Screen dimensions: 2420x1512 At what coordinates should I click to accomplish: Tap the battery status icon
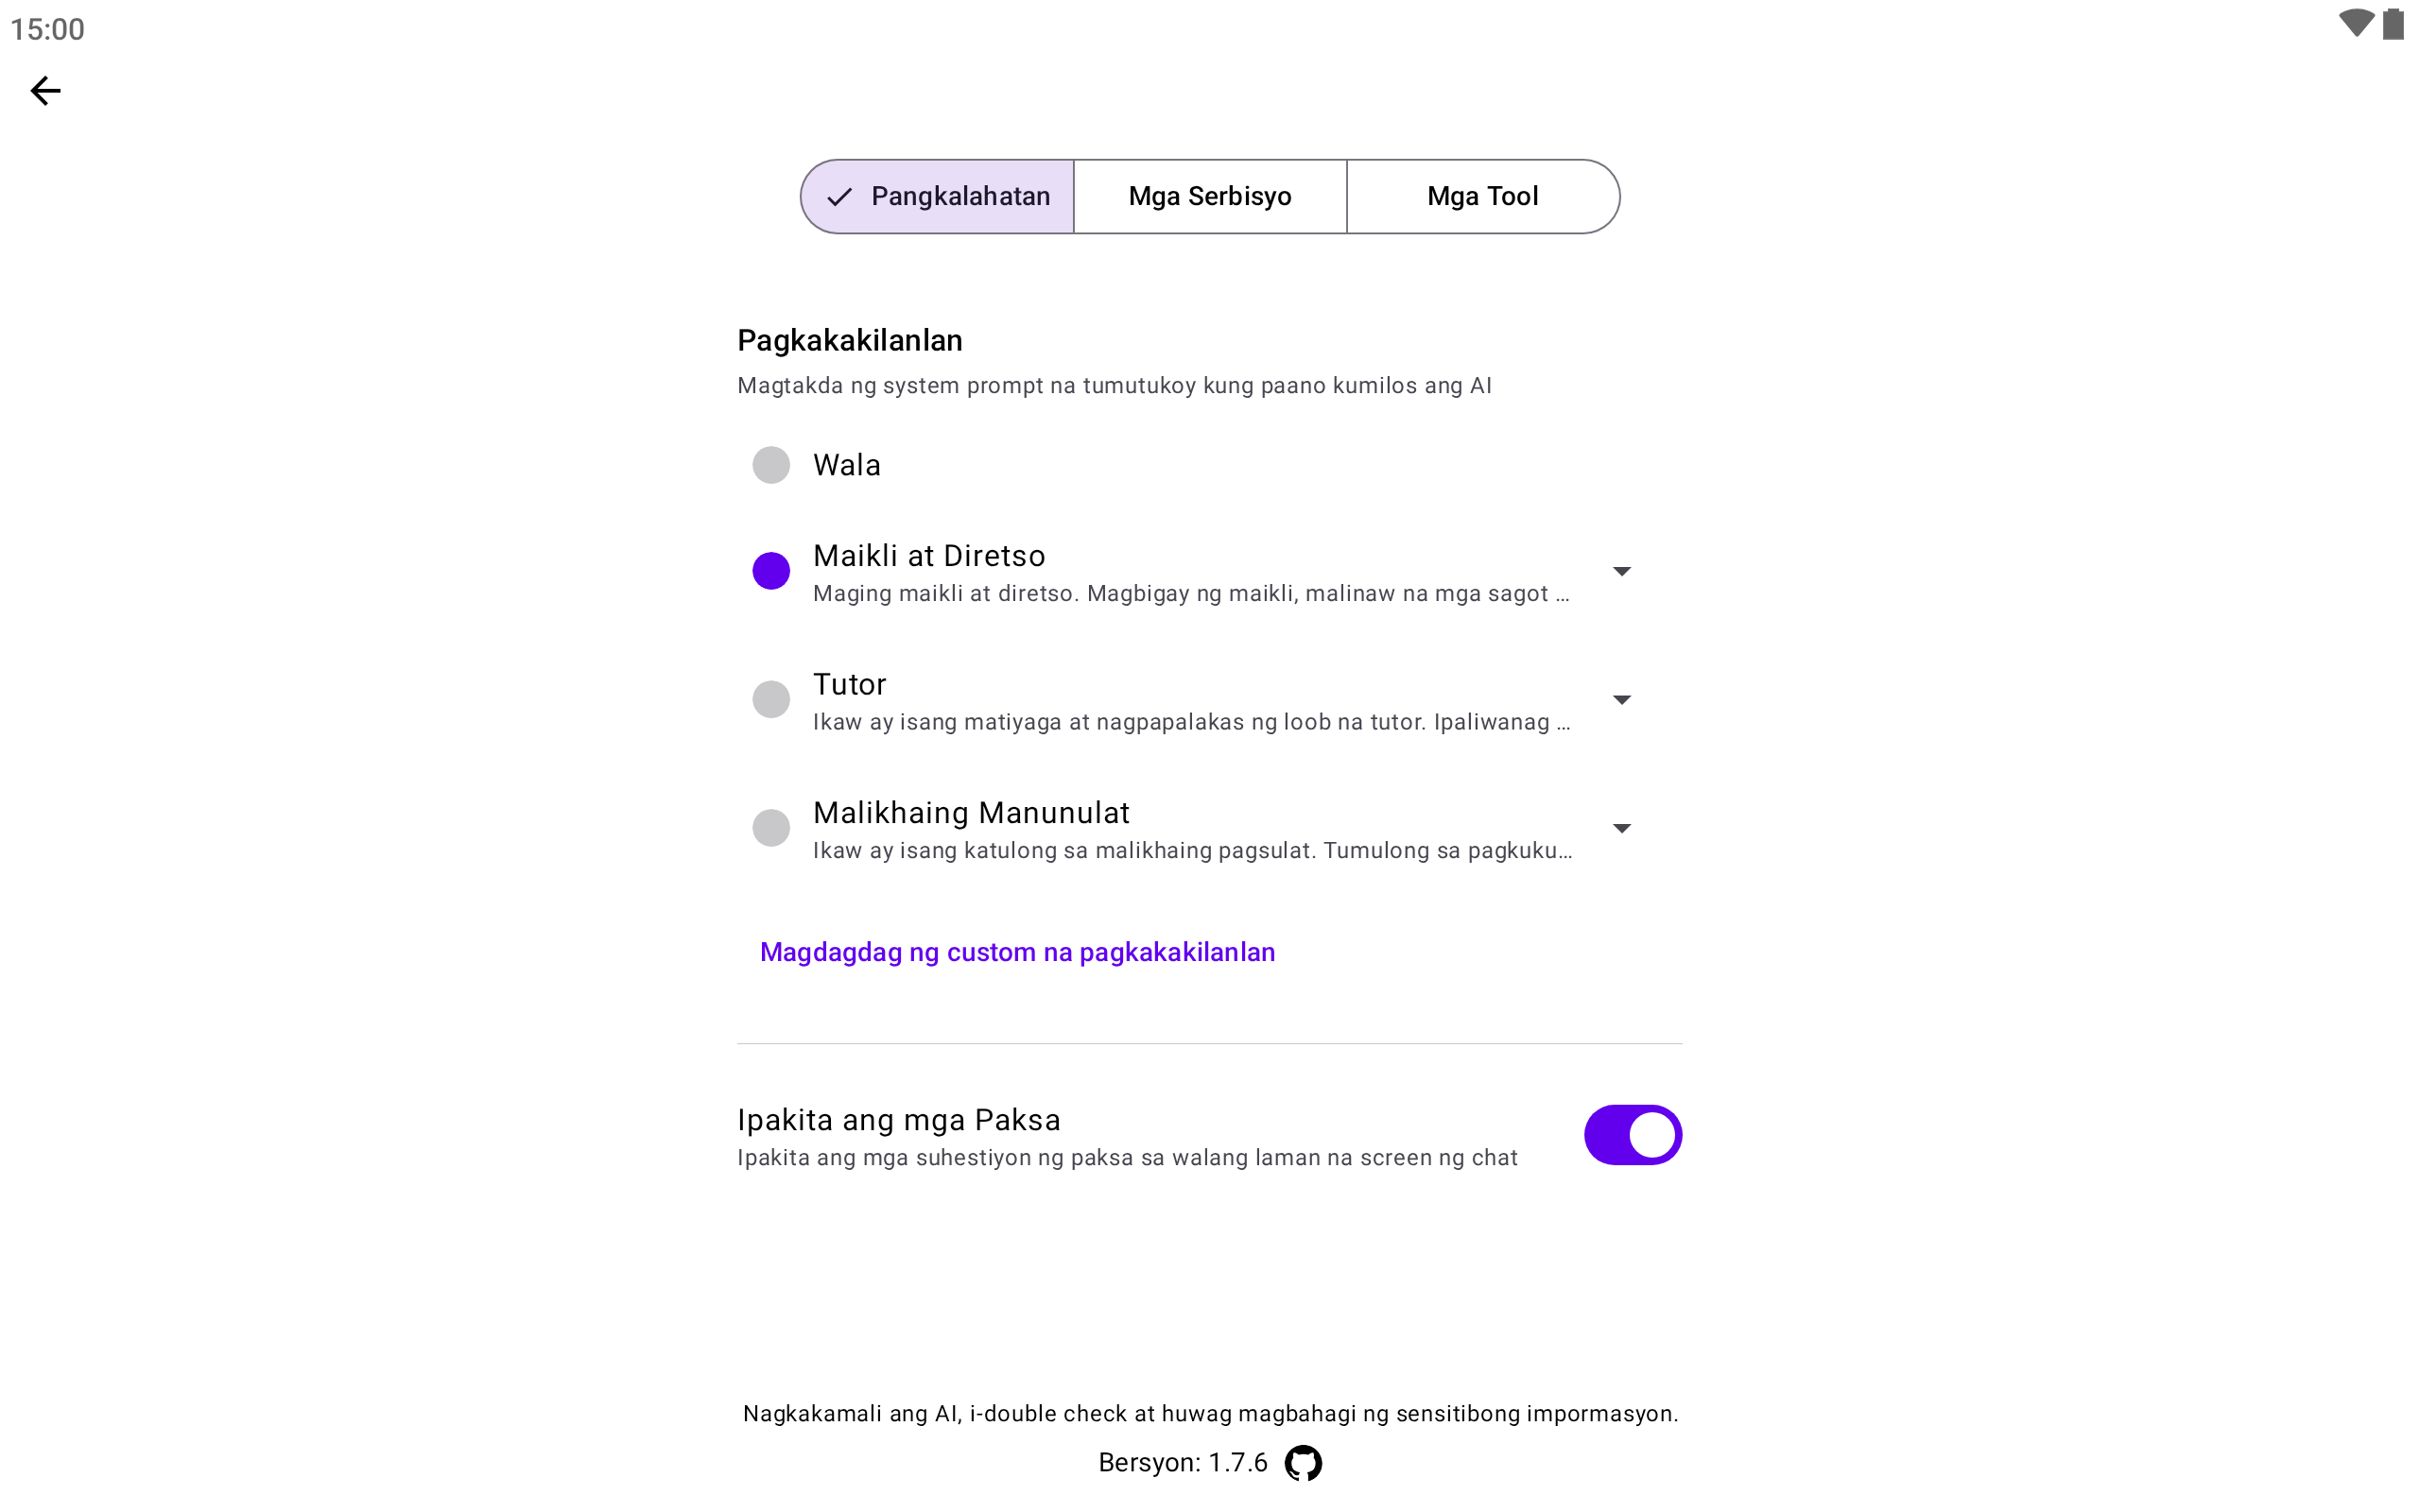pos(2393,24)
